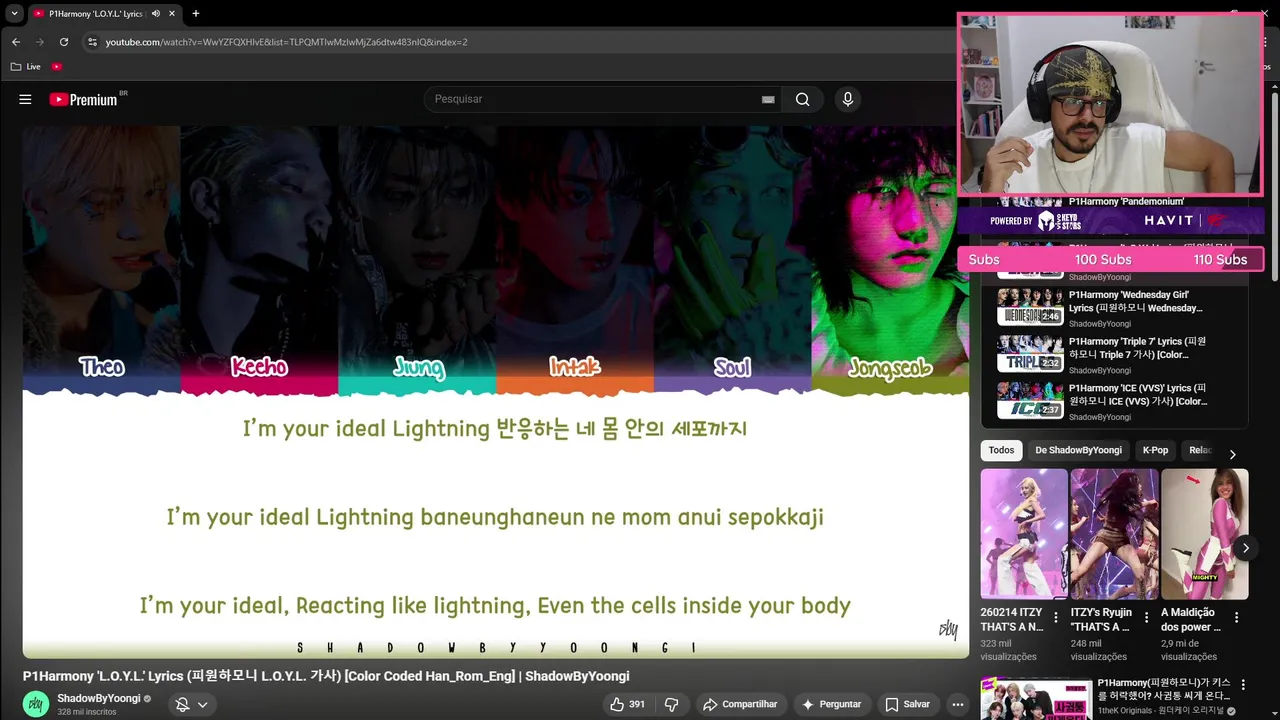The height and width of the screenshot is (720, 1280).
Task: Open ShadowByYoongi channel name link
Action: tap(99, 698)
